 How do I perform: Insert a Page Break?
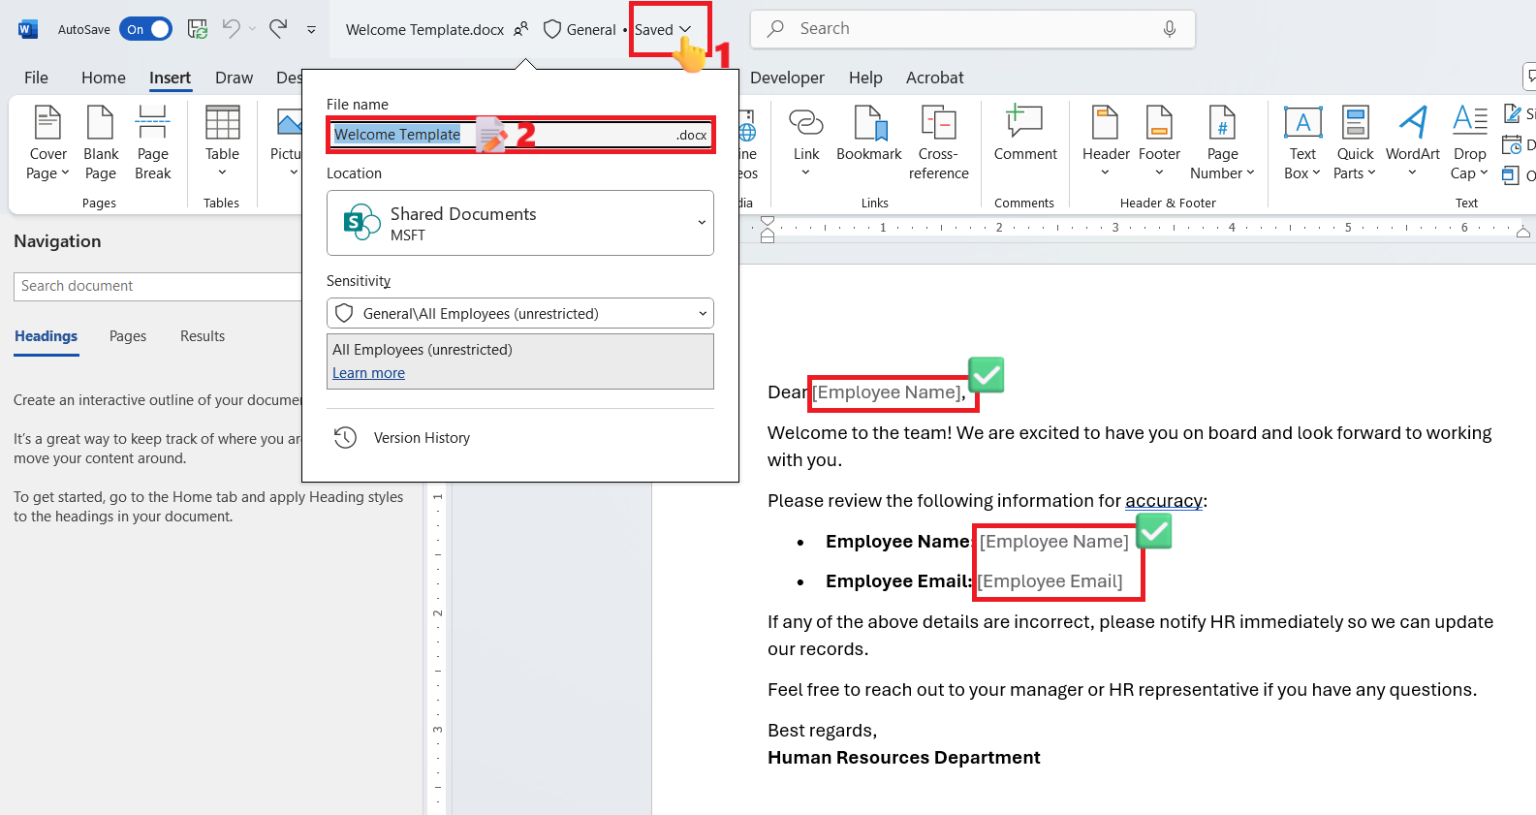pos(153,140)
